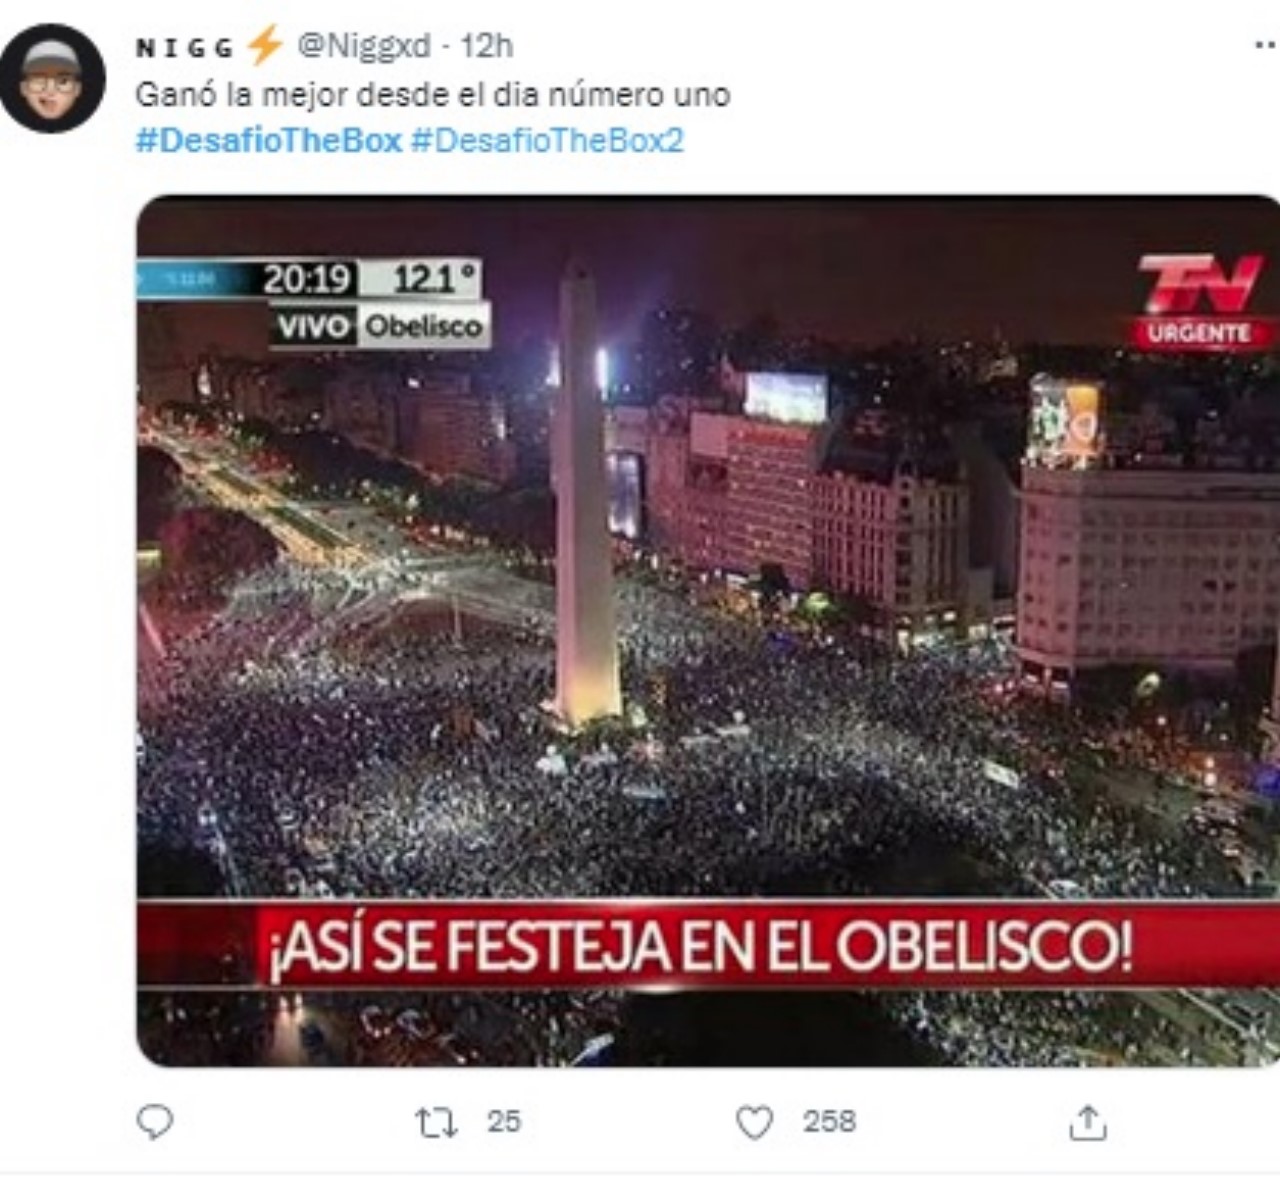This screenshot has height=1201, width=1280.
Task: Like the tweet with the heart icon
Action: (x=755, y=1122)
